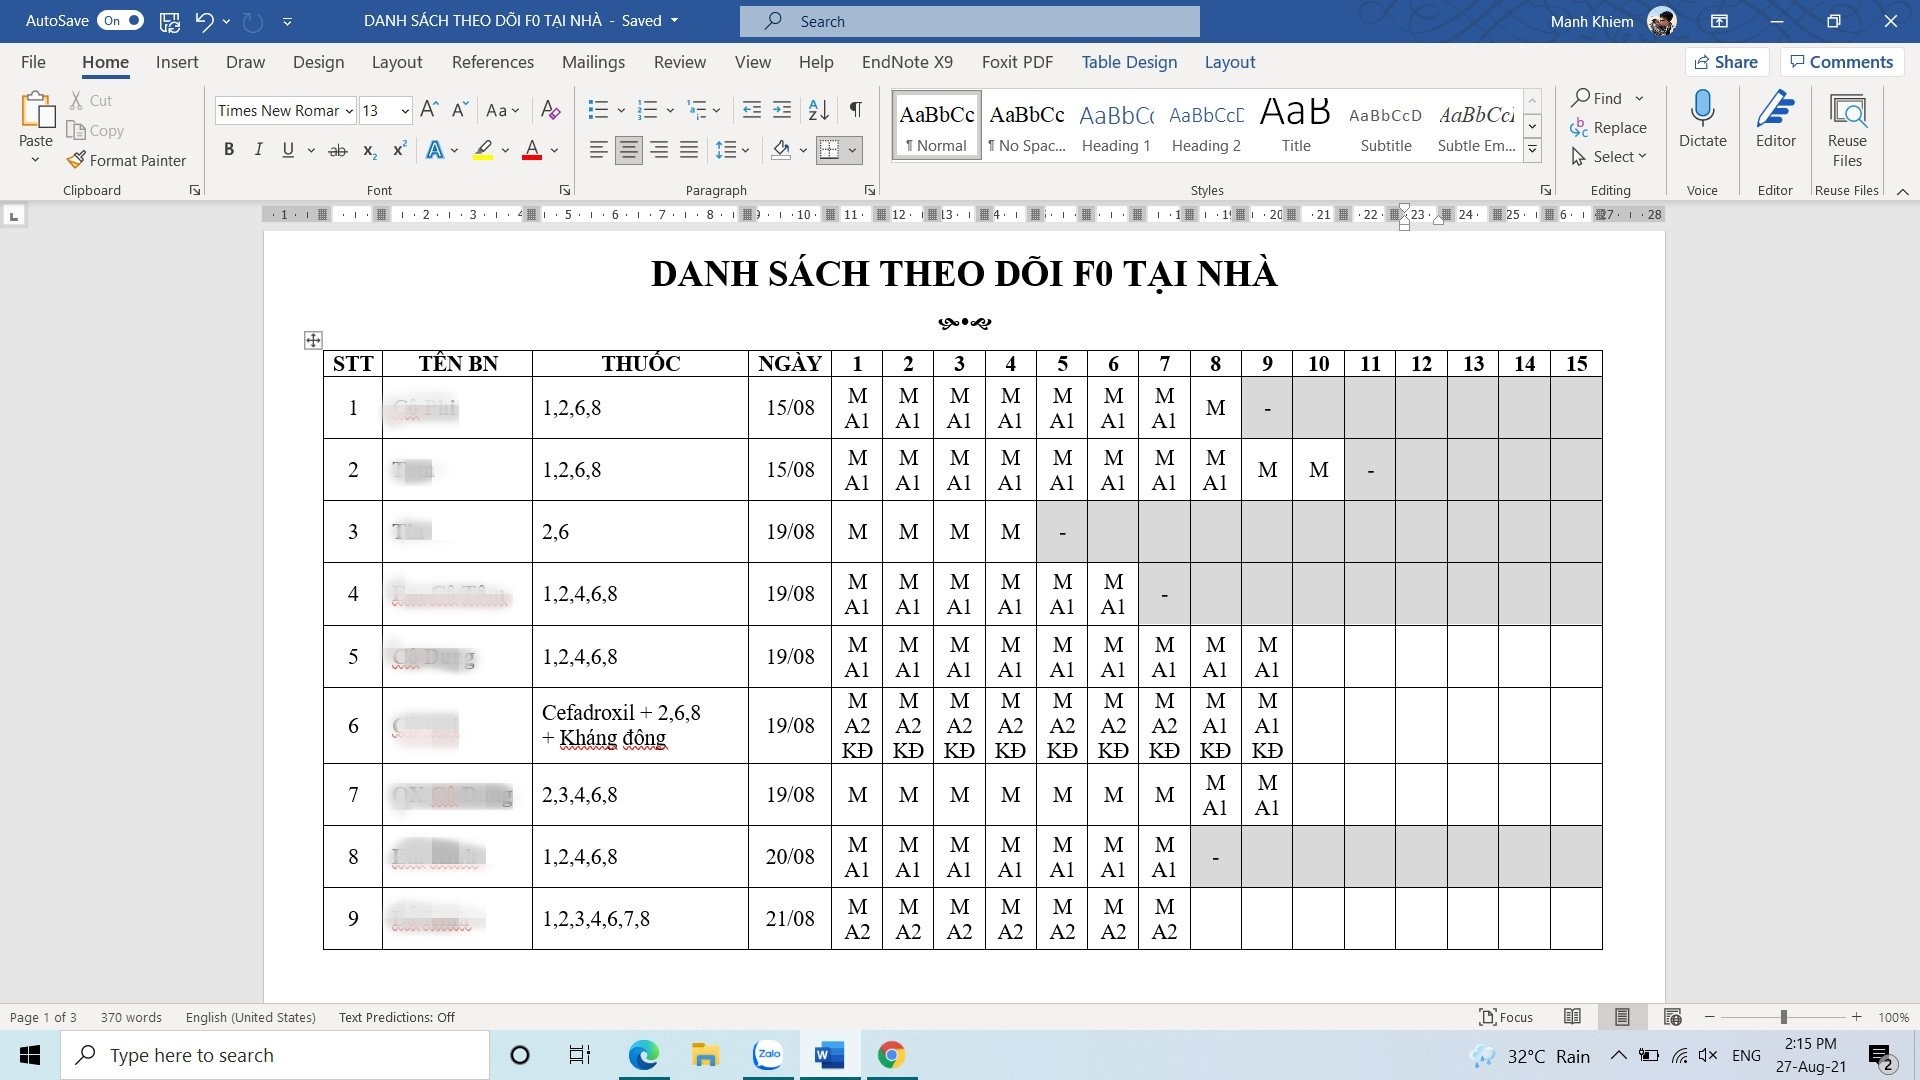The width and height of the screenshot is (1920, 1080).
Task: Open the font name dropdown
Action: click(349, 111)
